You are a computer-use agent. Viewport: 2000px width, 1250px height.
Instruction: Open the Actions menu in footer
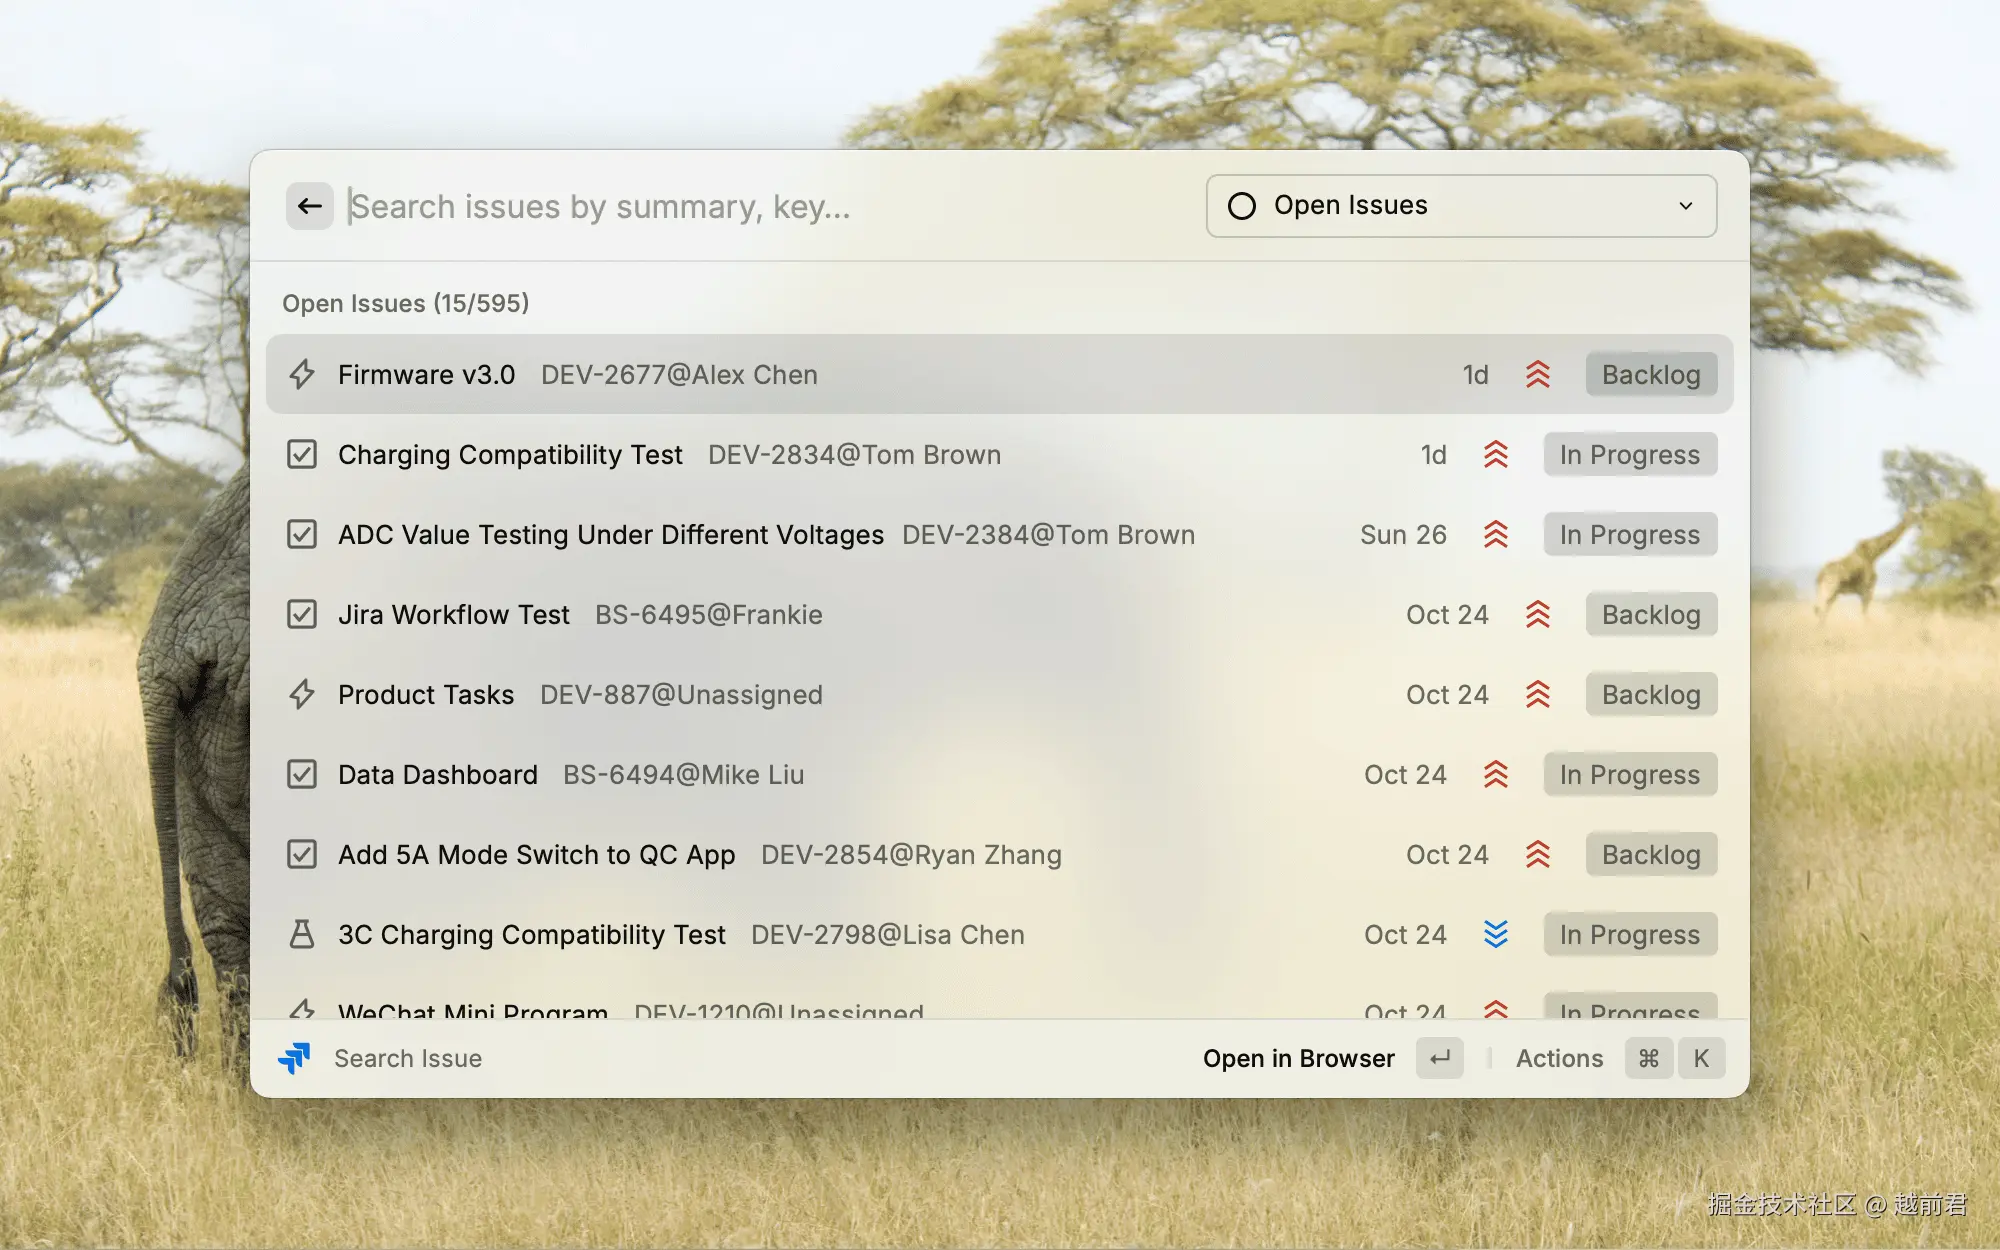click(x=1559, y=1058)
